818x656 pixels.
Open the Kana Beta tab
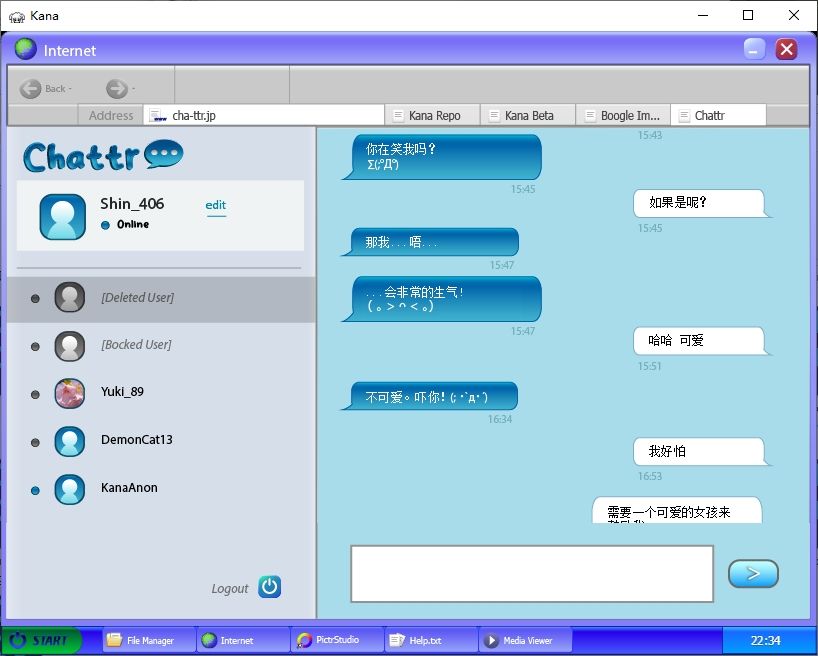pyautogui.click(x=527, y=115)
